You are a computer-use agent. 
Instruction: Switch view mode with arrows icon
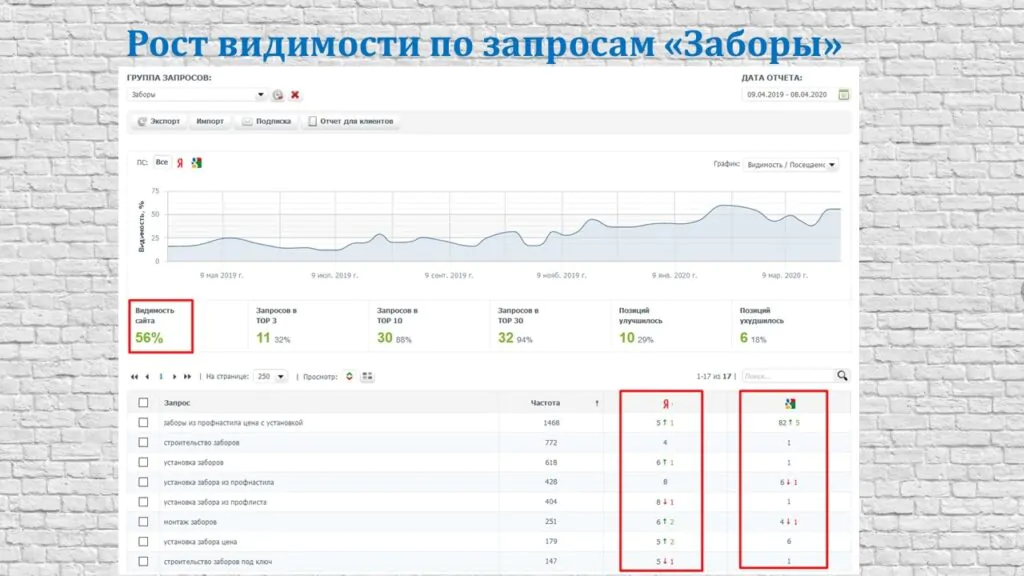click(x=349, y=376)
